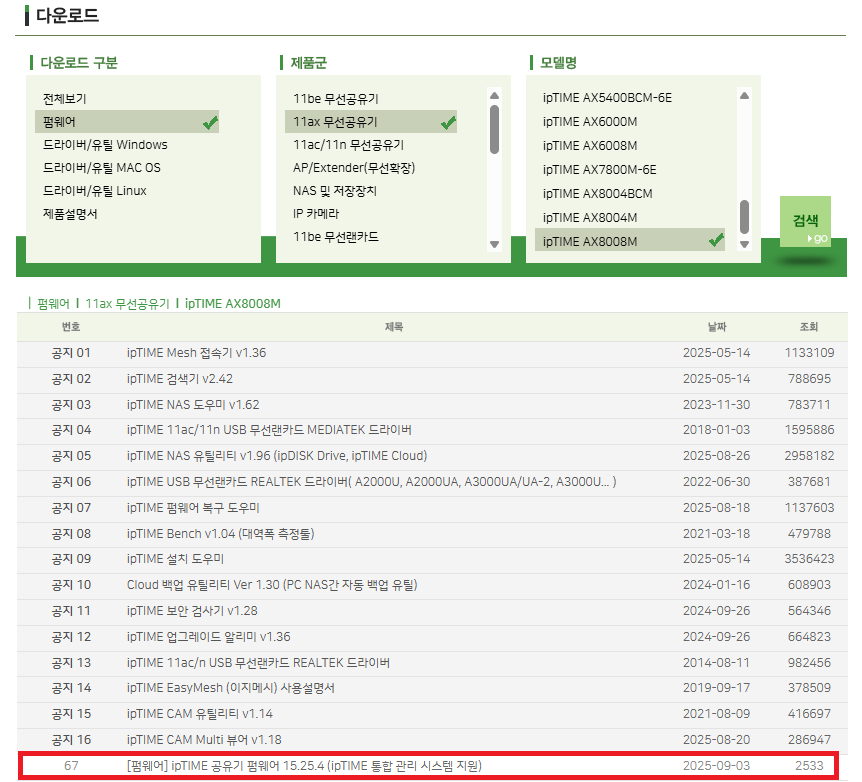This screenshot has height=782, width=862.
Task: Click the up arrow on the 모델명 scrollbar
Action: click(742, 96)
